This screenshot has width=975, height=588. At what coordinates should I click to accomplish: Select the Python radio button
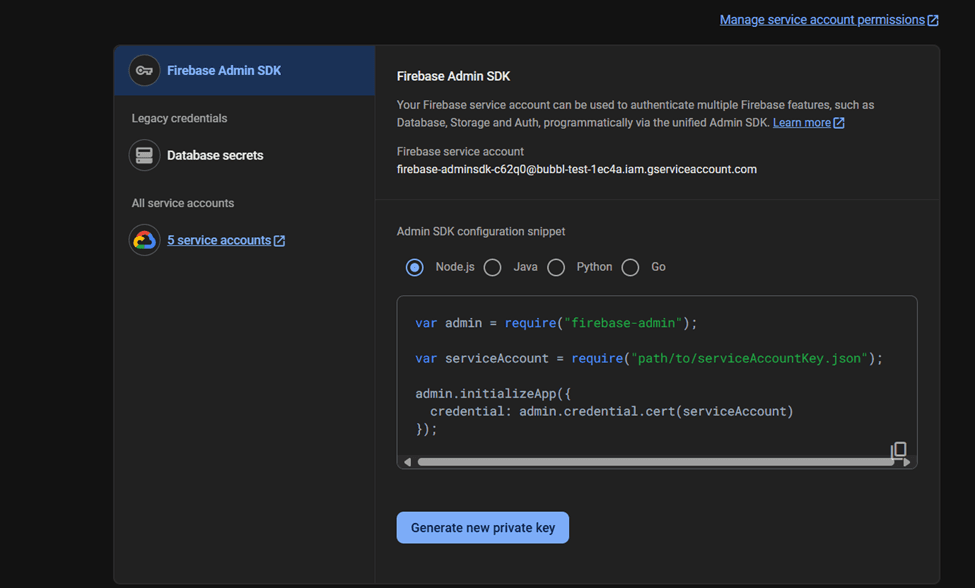click(x=556, y=267)
